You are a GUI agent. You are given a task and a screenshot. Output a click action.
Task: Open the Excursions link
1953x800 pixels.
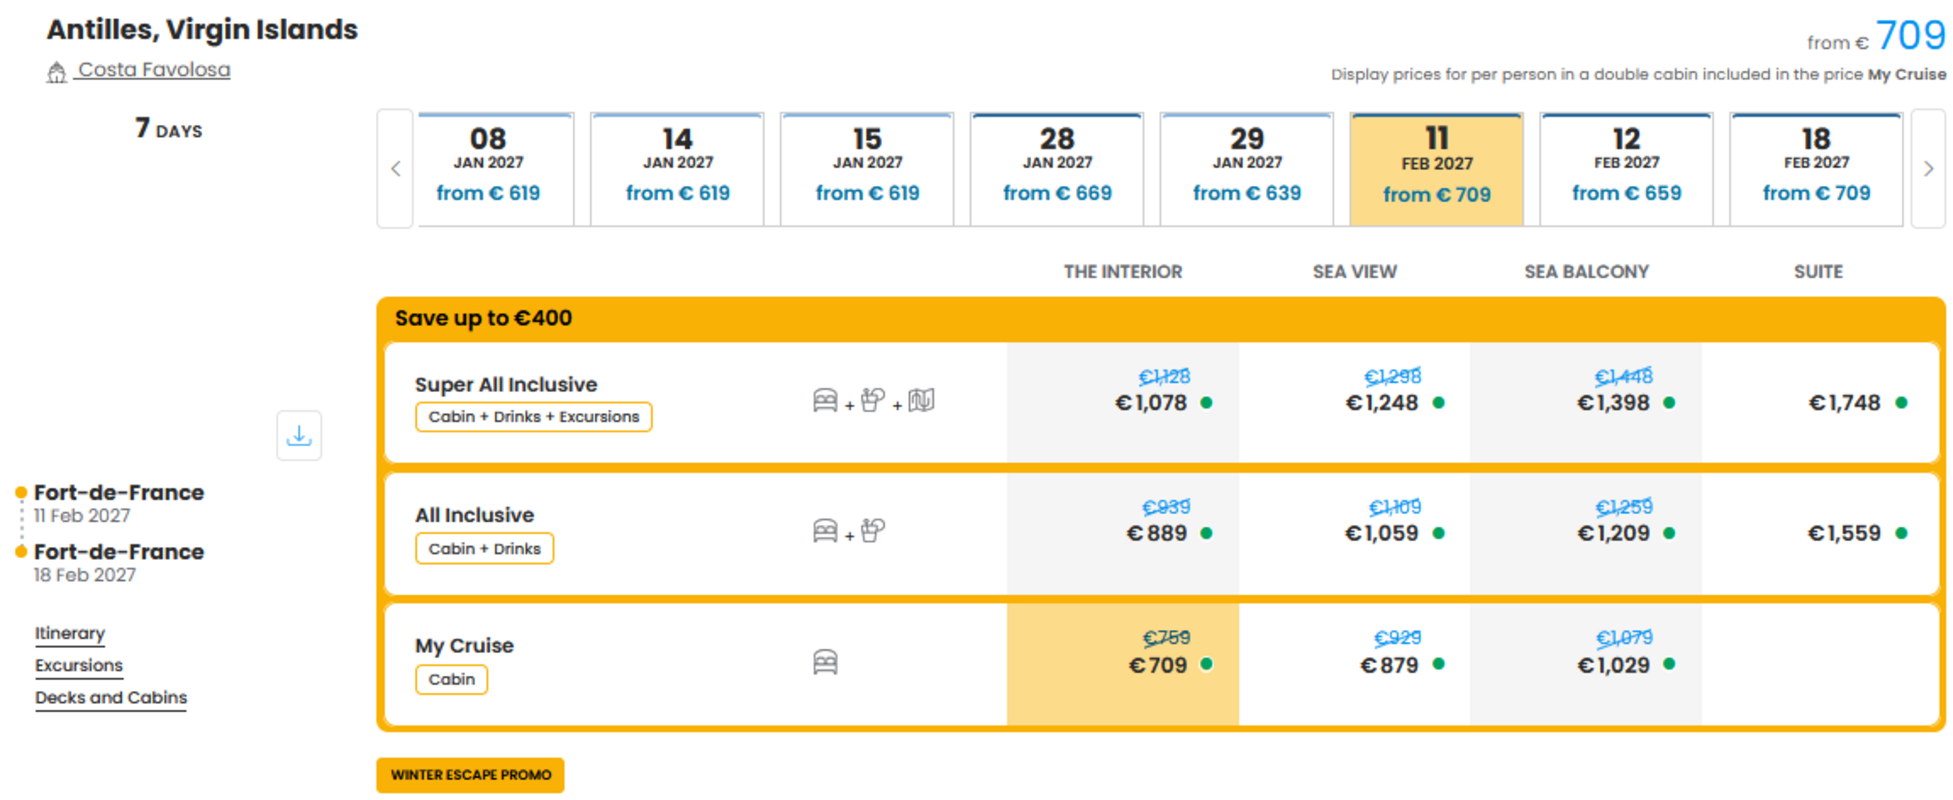[79, 665]
